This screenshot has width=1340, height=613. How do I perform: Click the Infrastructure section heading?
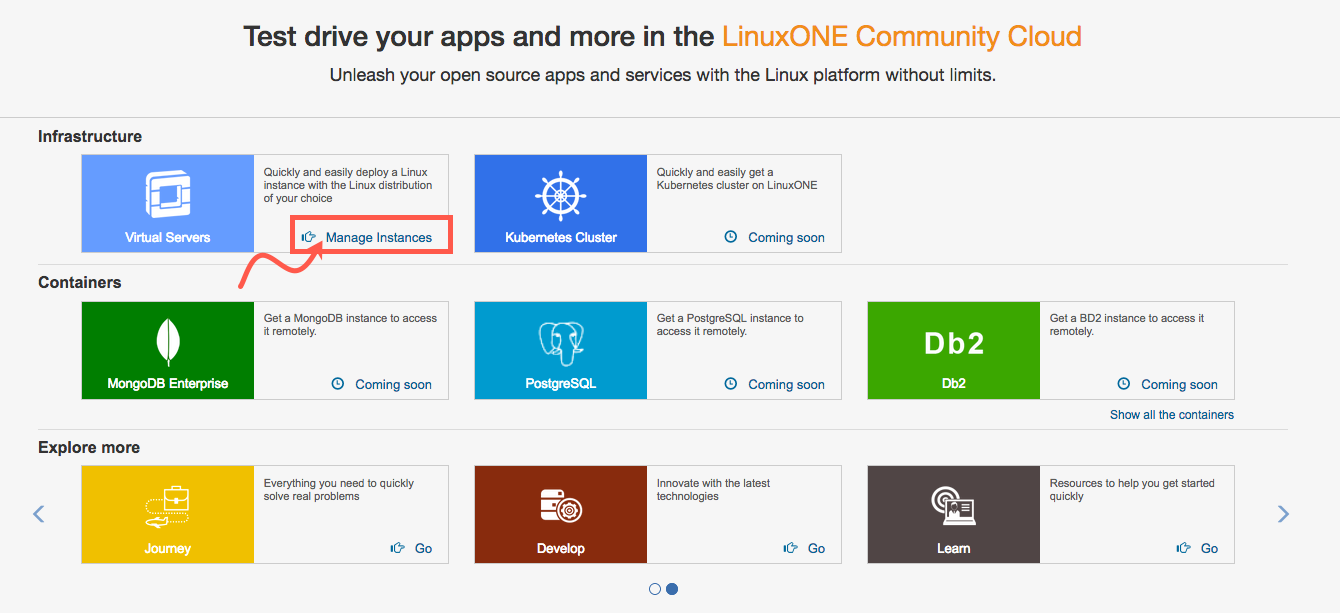[90, 136]
